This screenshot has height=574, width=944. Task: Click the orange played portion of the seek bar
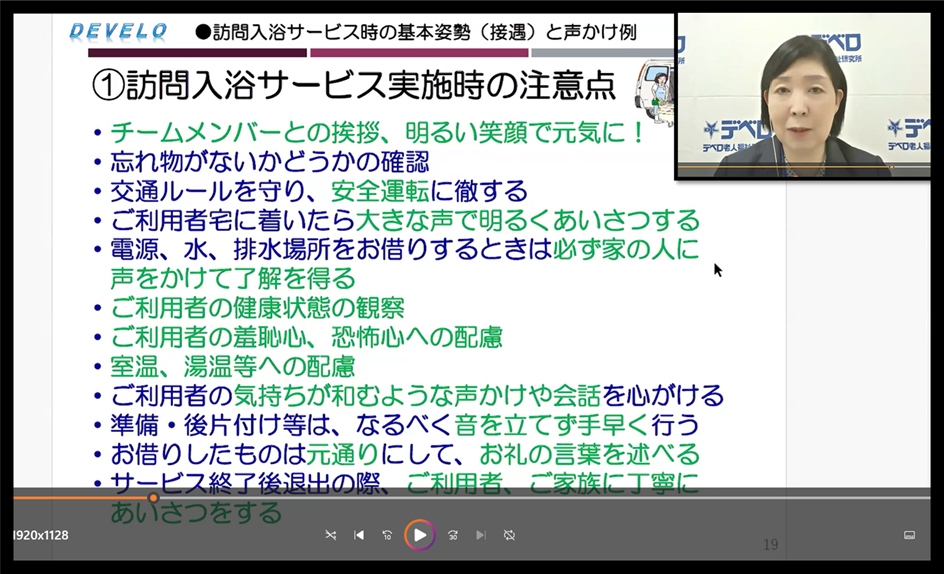[x=80, y=498]
